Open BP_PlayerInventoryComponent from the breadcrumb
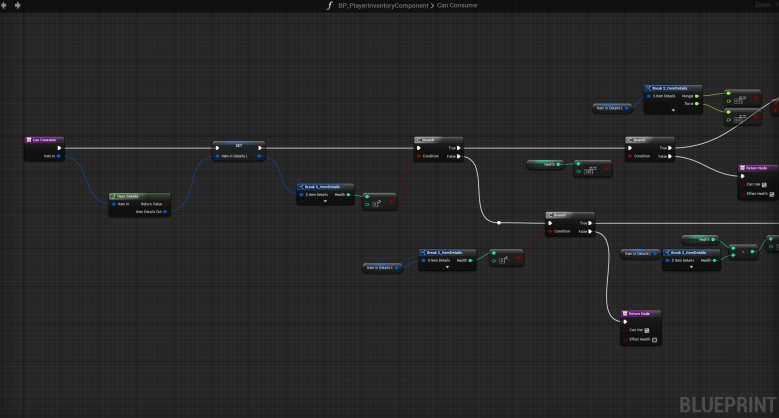Image resolution: width=779 pixels, height=418 pixels. coord(383,5)
